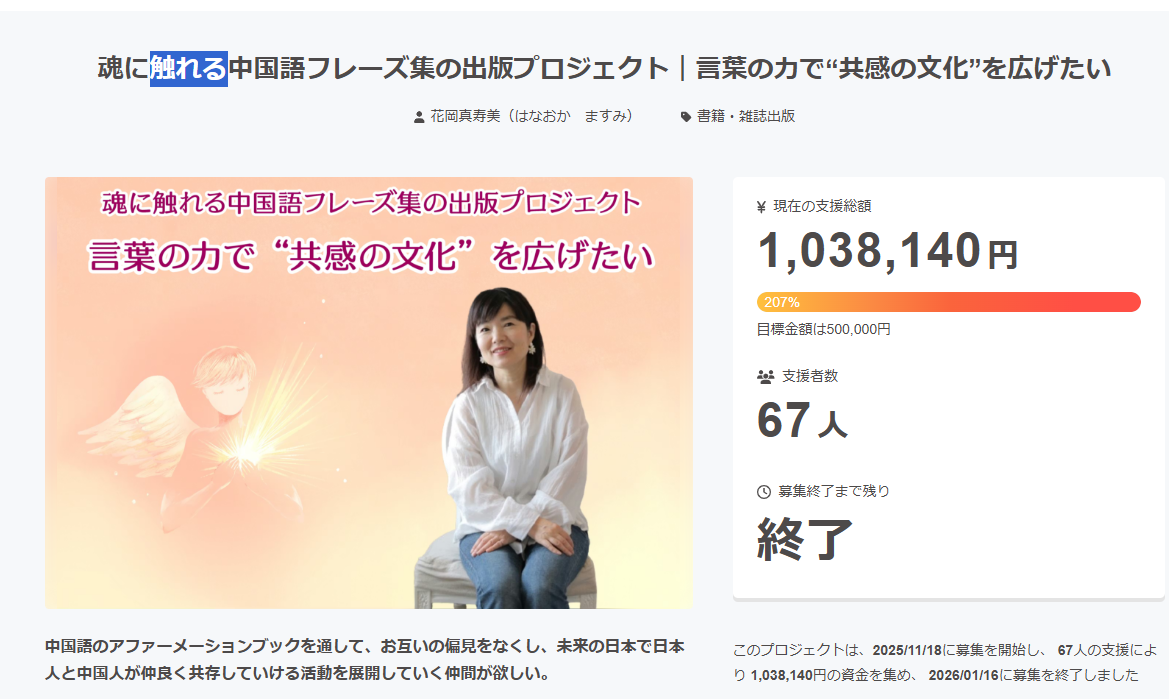
Task: Click the 1,038,140円 total amount
Action: tap(887, 250)
